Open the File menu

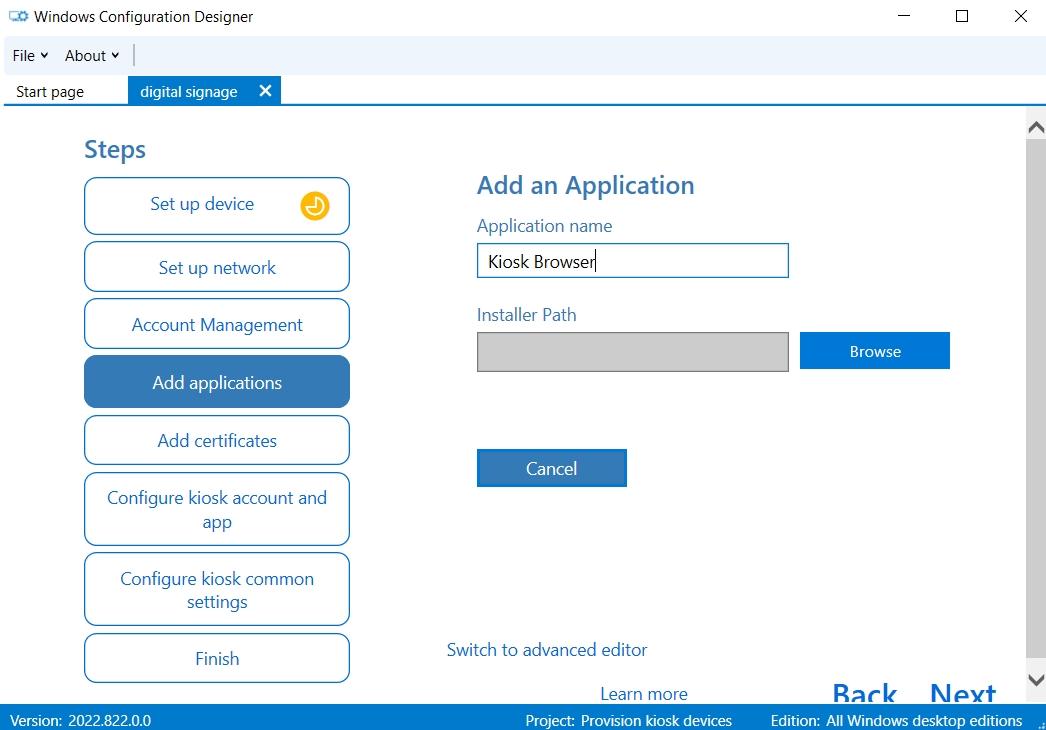(x=29, y=55)
